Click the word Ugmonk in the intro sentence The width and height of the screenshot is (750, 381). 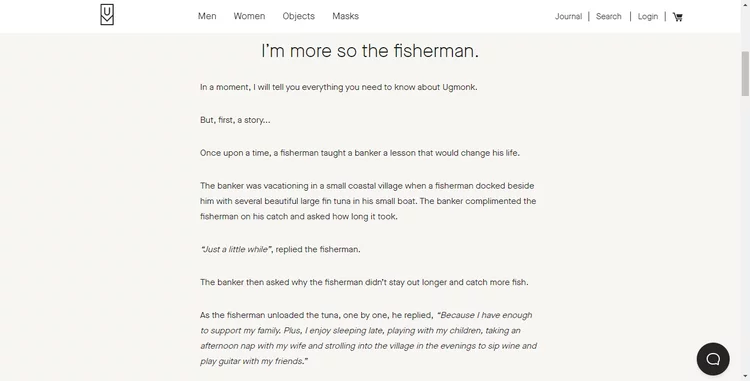coord(459,87)
